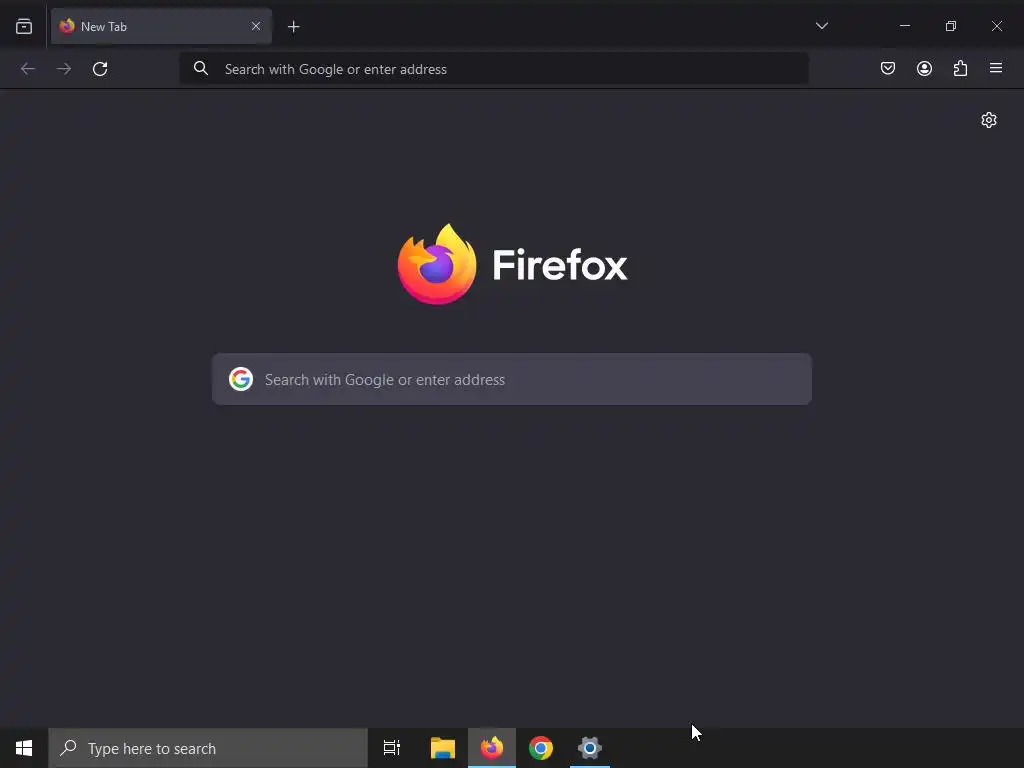
Task: Launch Google Chrome from taskbar
Action: point(541,748)
